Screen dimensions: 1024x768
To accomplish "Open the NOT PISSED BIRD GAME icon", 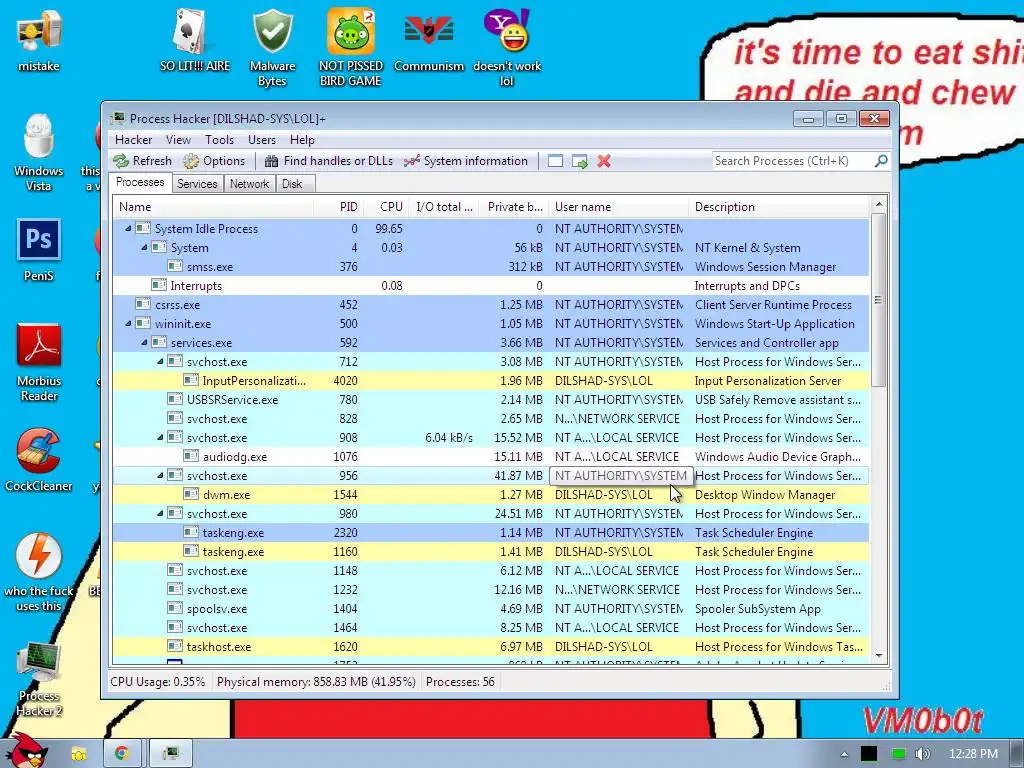I will tap(351, 48).
